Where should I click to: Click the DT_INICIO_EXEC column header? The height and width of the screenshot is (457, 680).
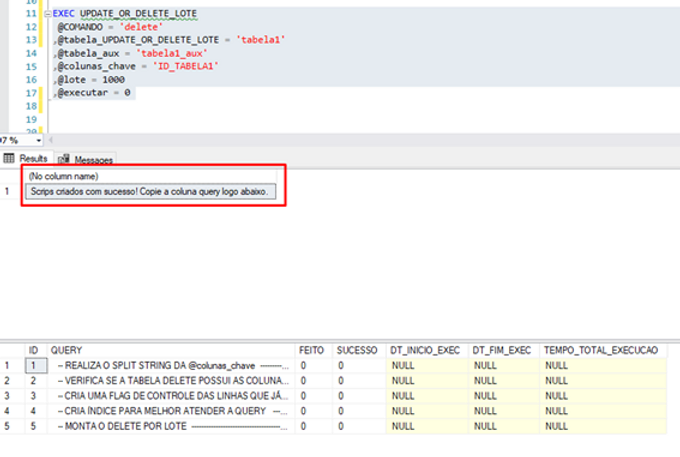click(427, 350)
